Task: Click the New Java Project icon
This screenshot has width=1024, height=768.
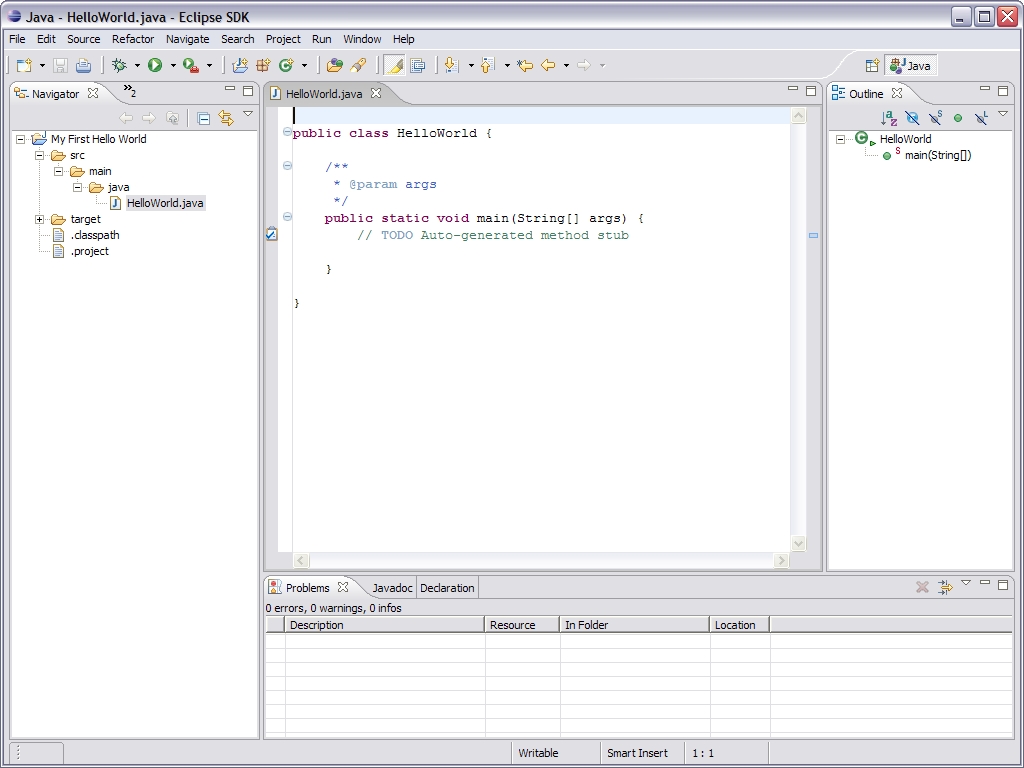Action: [x=240, y=65]
